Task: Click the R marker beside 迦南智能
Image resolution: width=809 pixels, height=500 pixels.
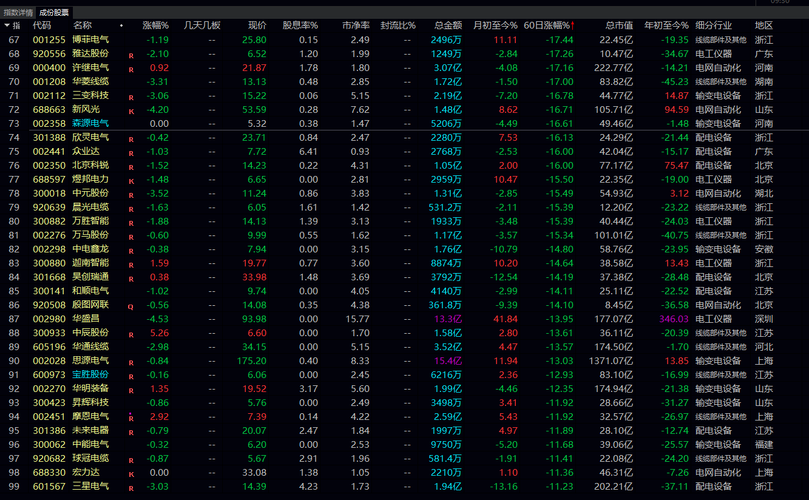Action: pyautogui.click(x=131, y=265)
